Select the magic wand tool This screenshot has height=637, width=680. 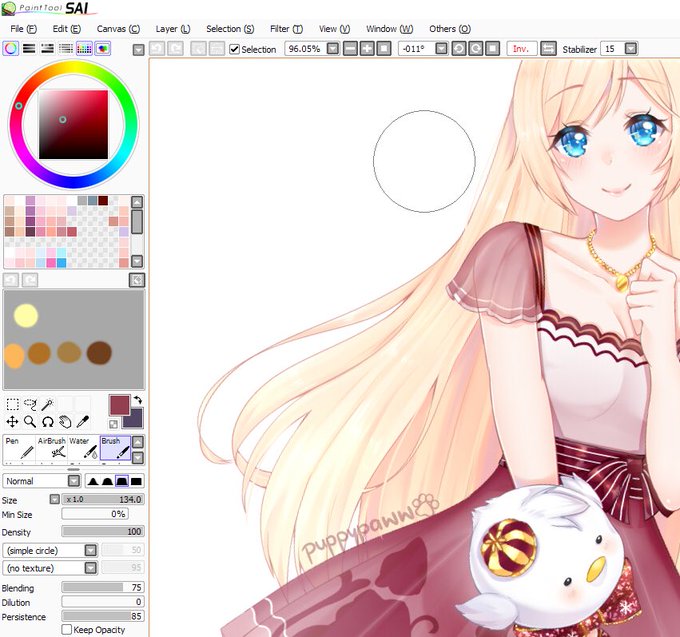(47, 404)
